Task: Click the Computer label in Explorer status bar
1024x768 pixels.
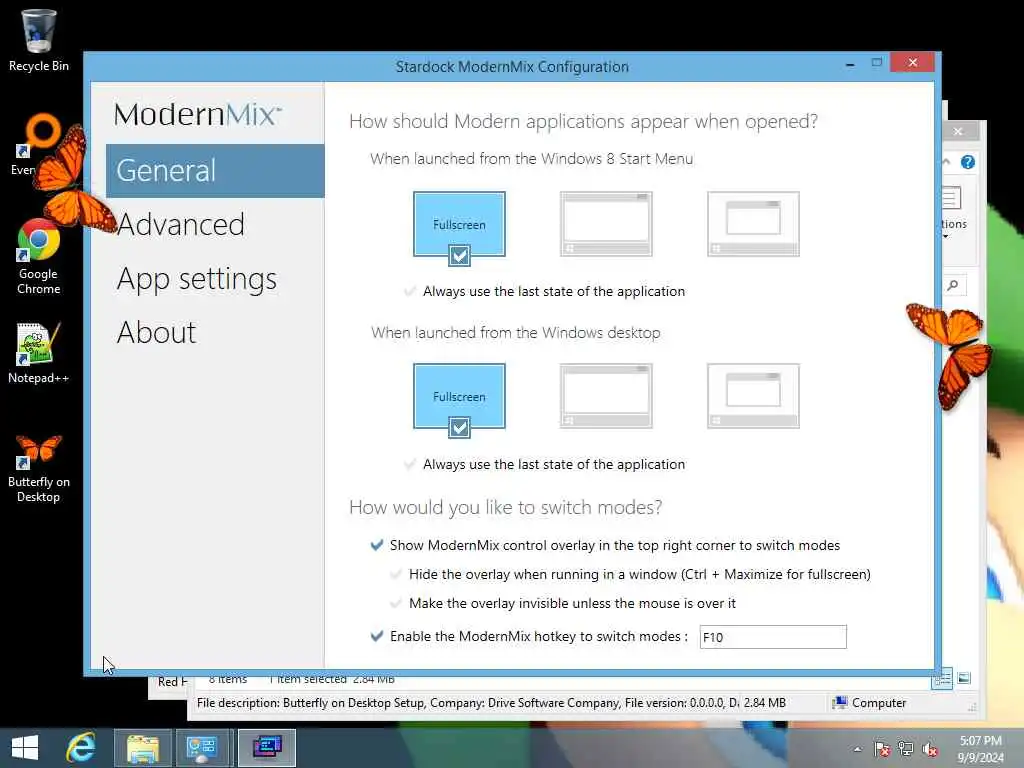Action: tap(878, 703)
